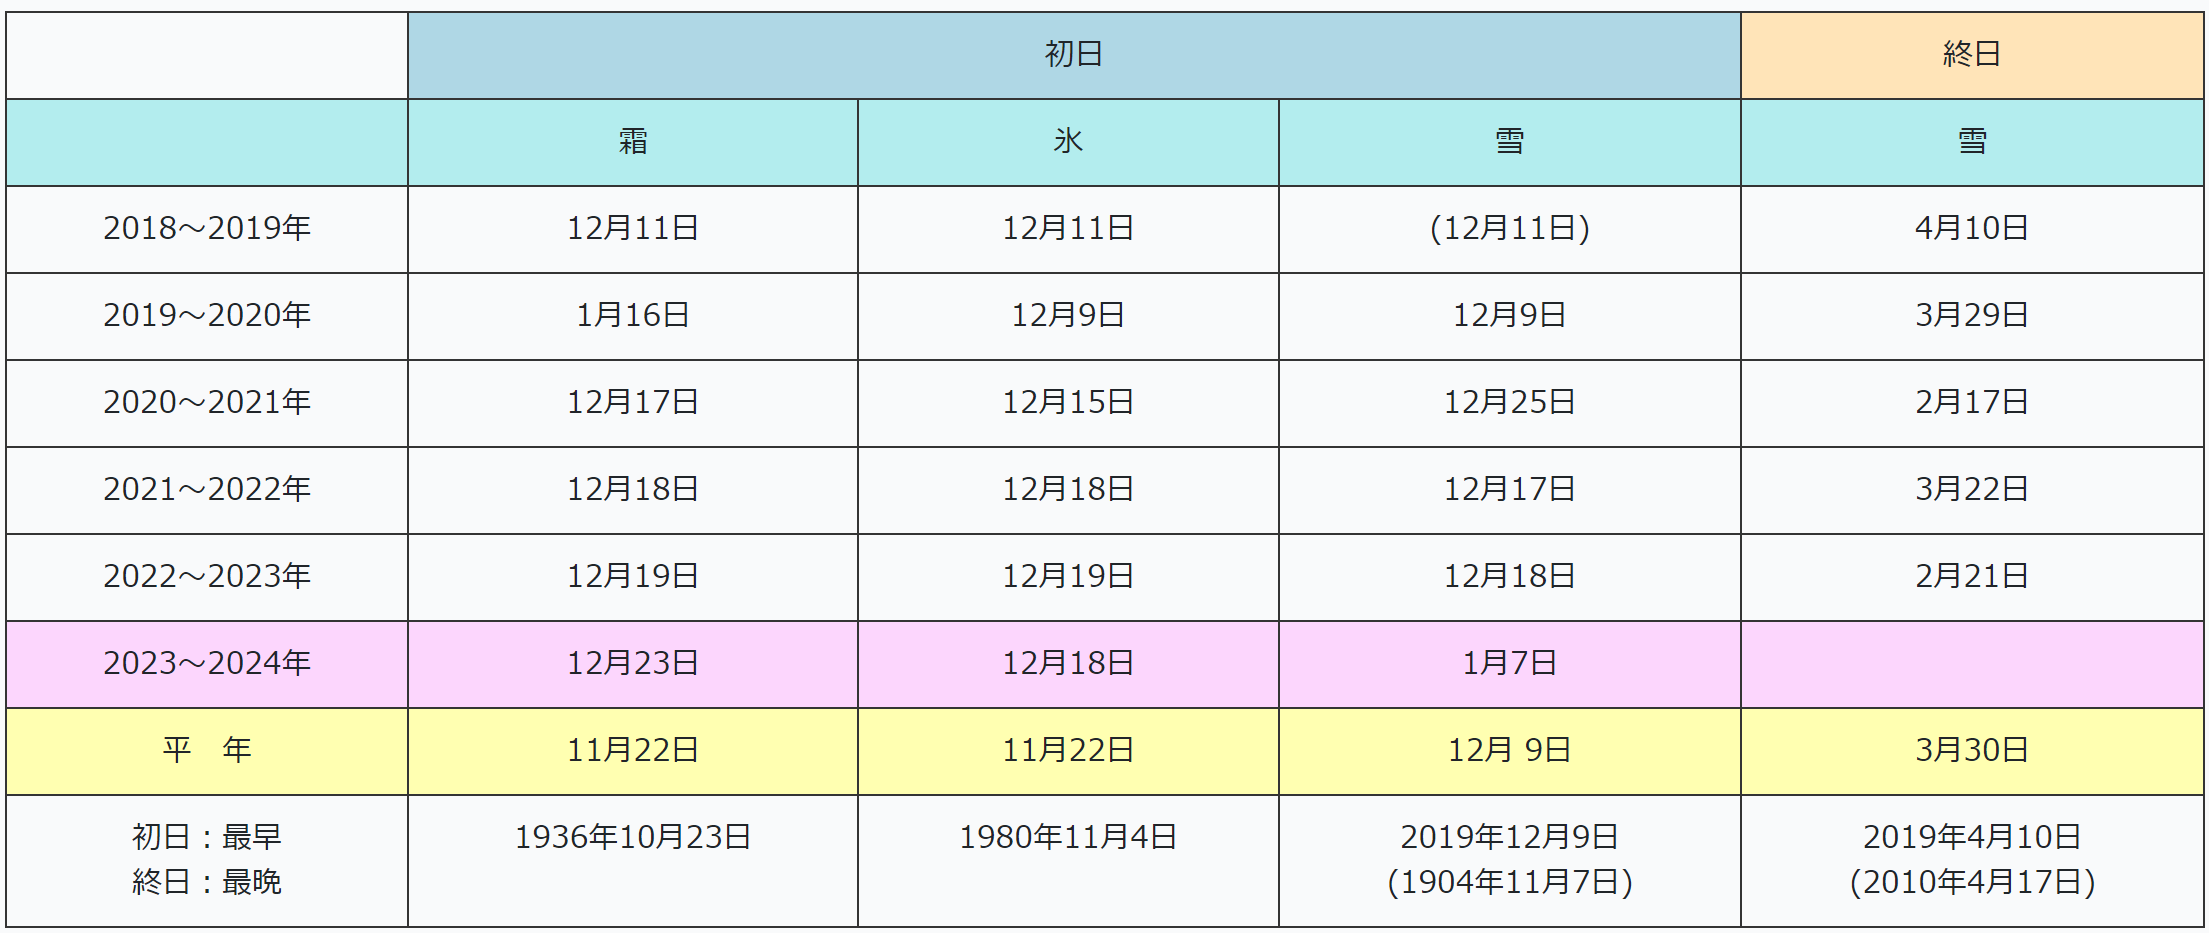Select the 2020～2021年 row label
2209x933 pixels.
[x=207, y=402]
